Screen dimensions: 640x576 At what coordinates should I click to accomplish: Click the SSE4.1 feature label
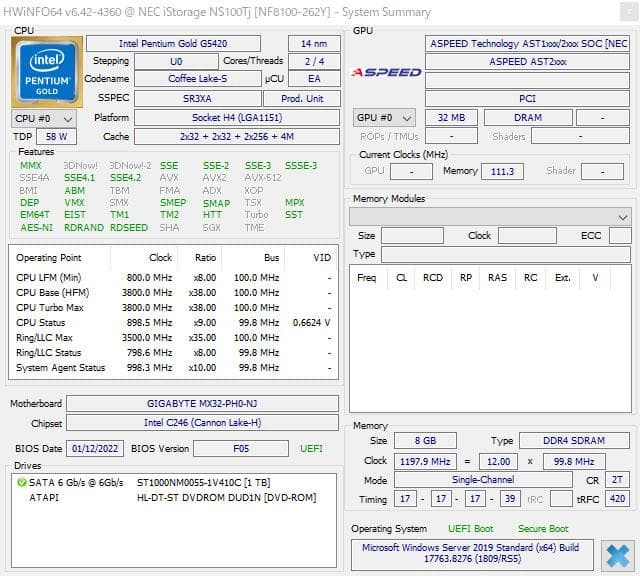(79, 178)
